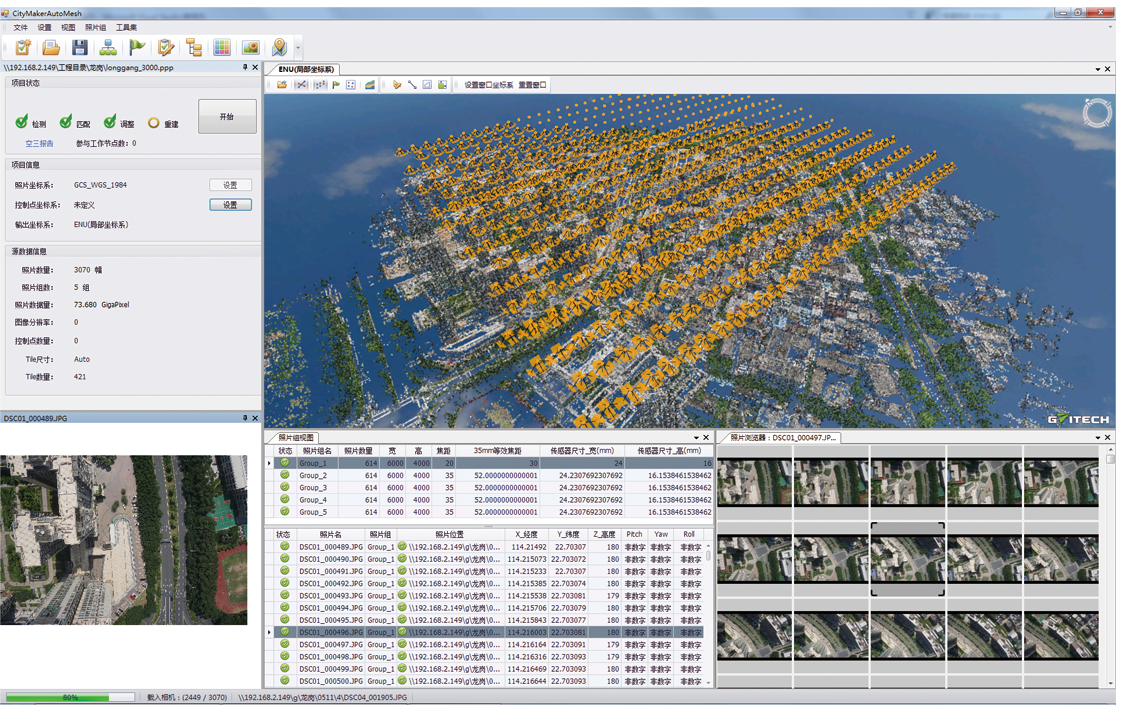Image resolution: width=1121 pixels, height=705 pixels.
Task: Open the 设置 menu
Action: click(x=44, y=27)
